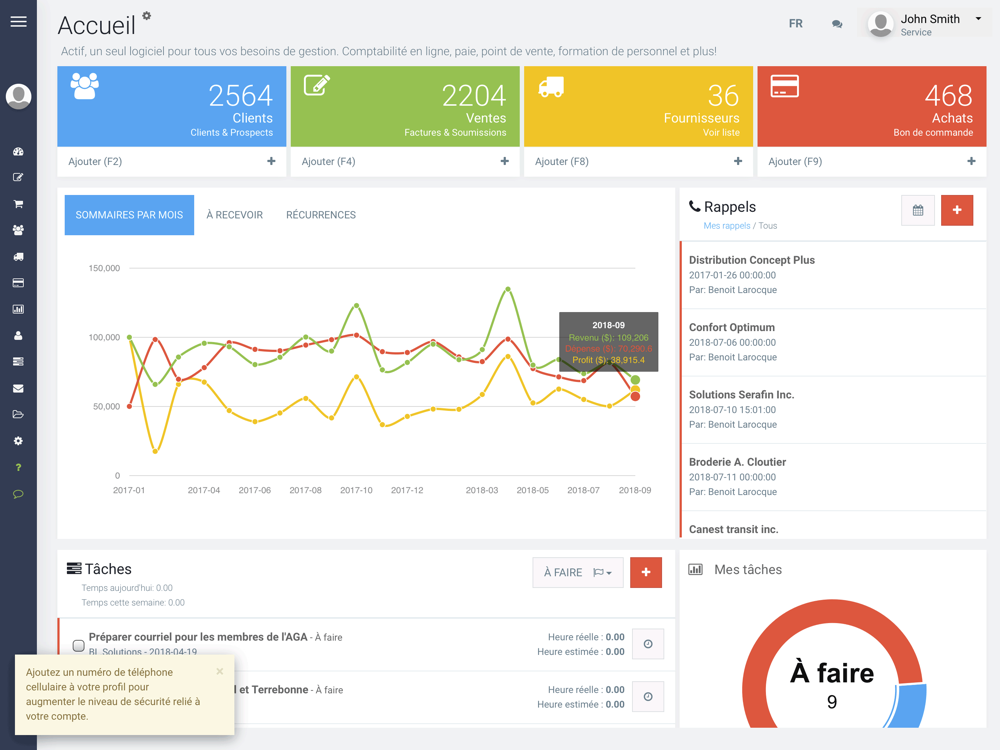
Task: Open the hamburger menu icon
Action: pos(18,22)
